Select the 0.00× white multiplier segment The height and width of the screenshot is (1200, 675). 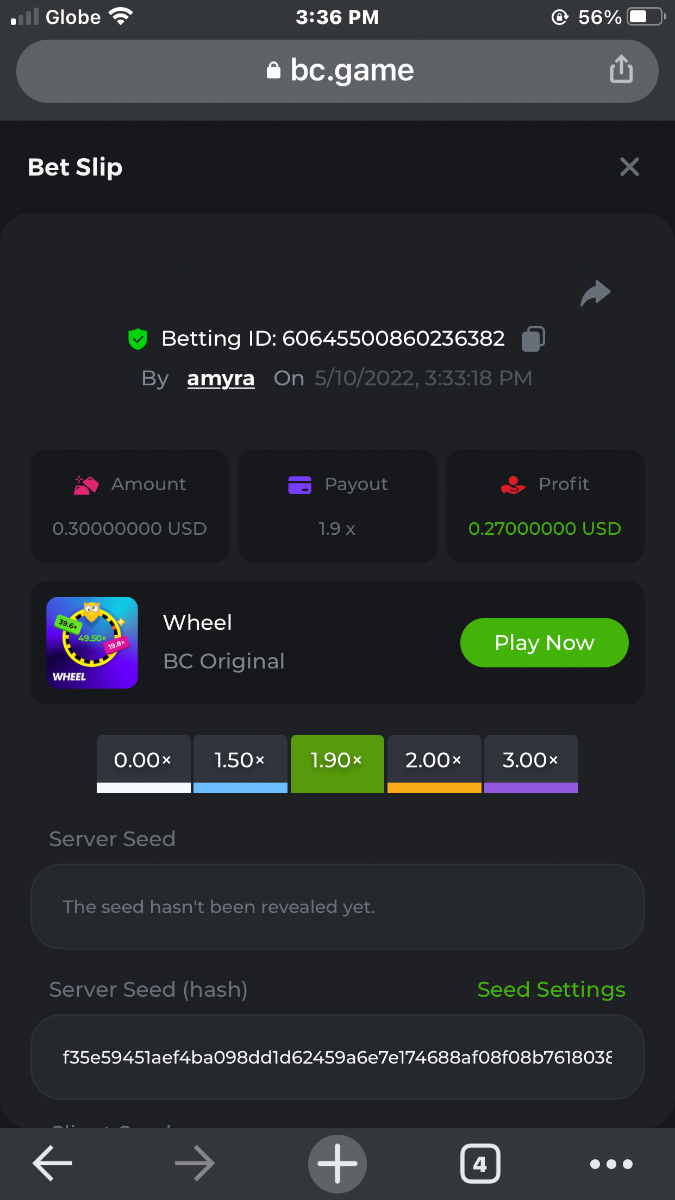143,763
